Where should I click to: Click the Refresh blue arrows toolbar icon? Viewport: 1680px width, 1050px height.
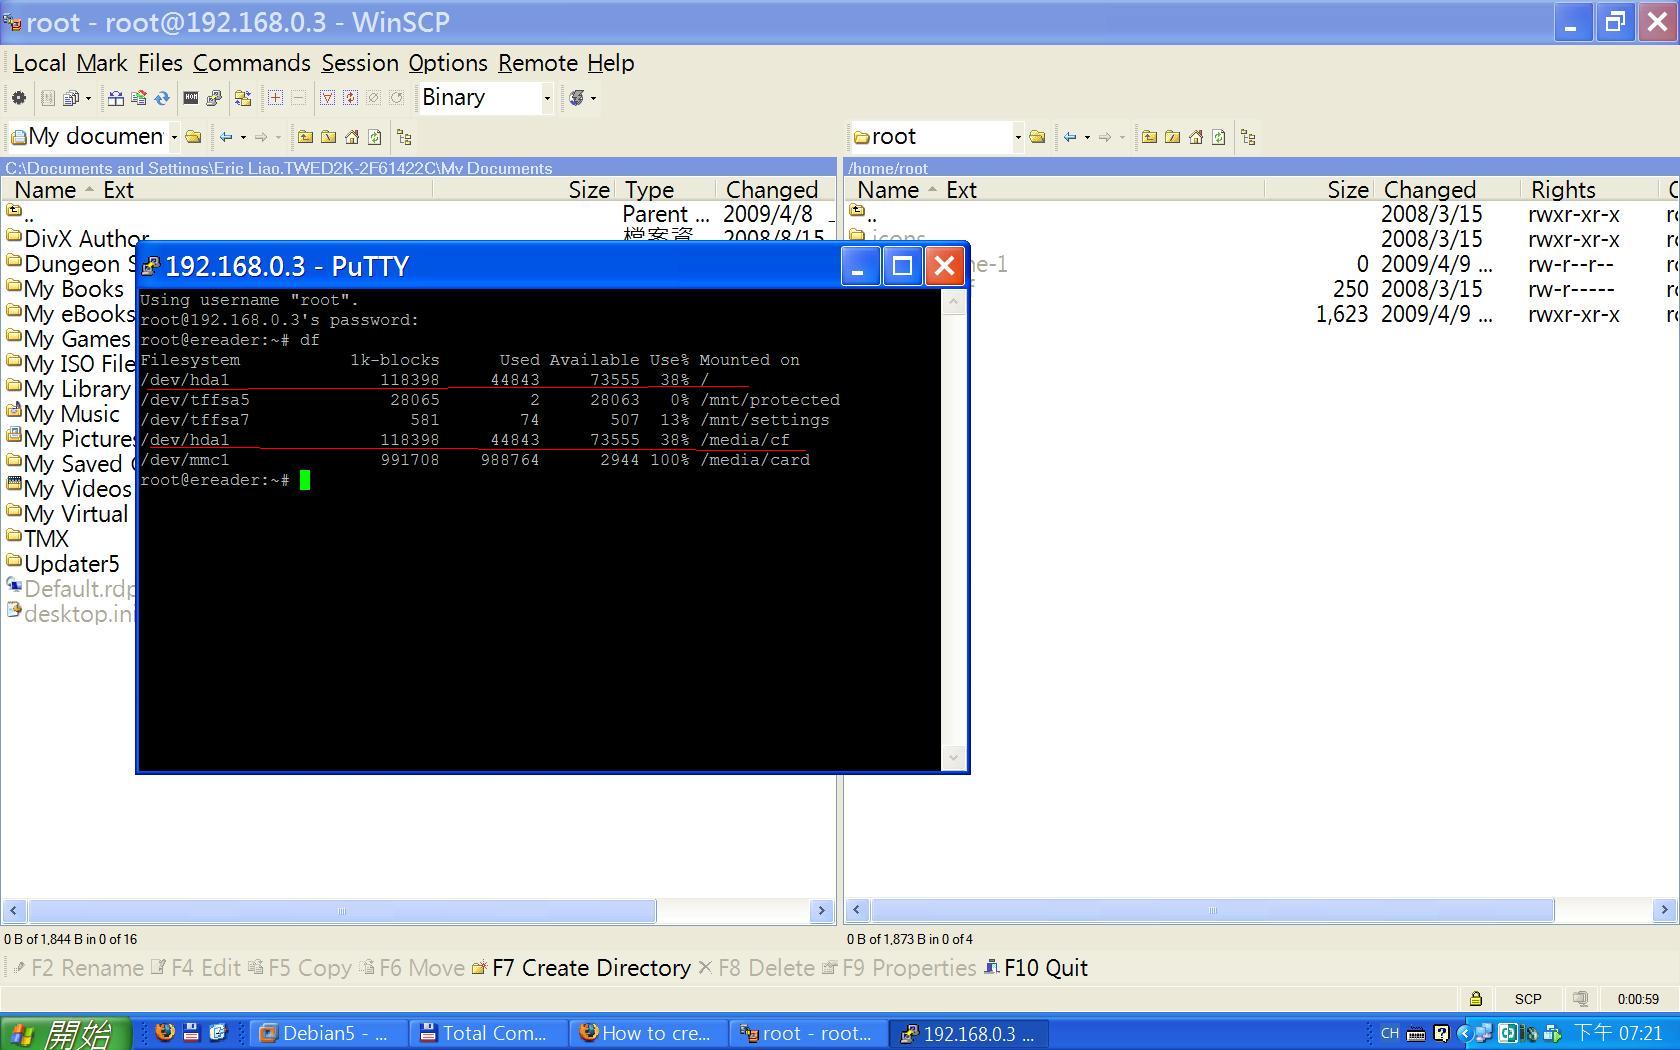(x=162, y=98)
